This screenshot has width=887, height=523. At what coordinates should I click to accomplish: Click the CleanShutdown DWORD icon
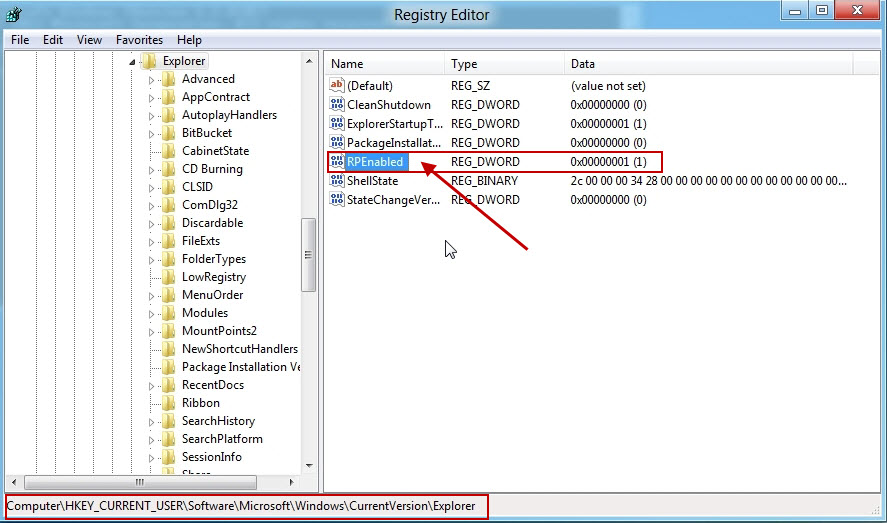[x=337, y=105]
